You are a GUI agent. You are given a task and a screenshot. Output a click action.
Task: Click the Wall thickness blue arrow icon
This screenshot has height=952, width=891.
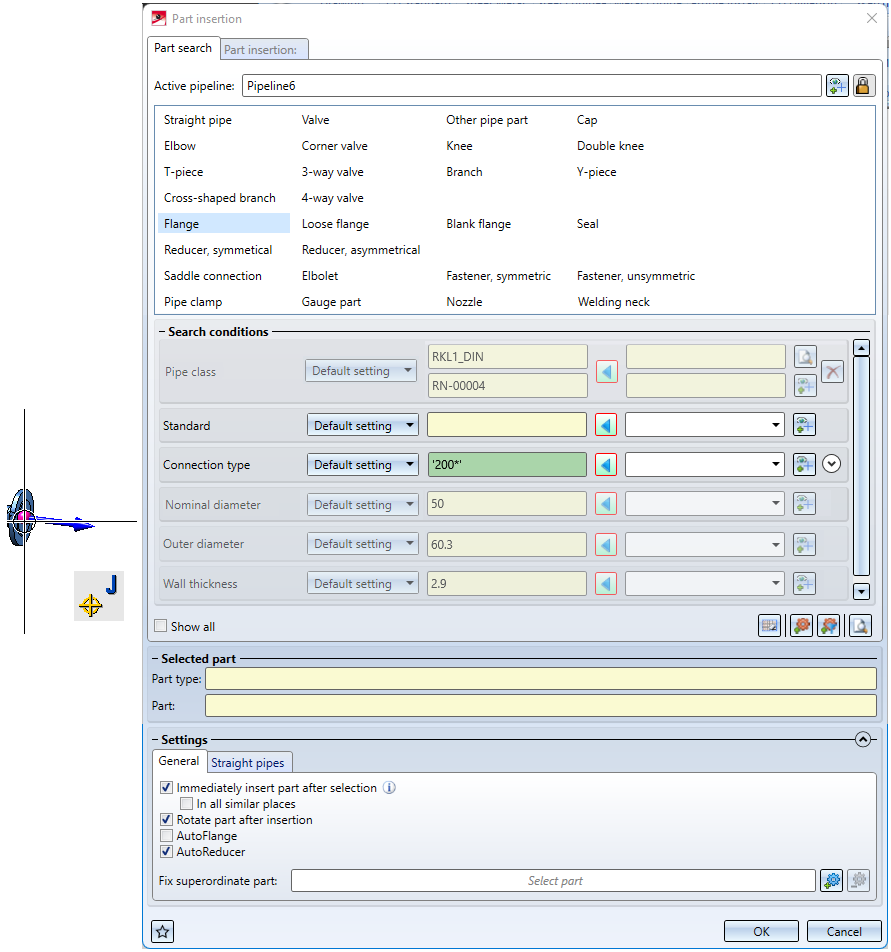606,584
